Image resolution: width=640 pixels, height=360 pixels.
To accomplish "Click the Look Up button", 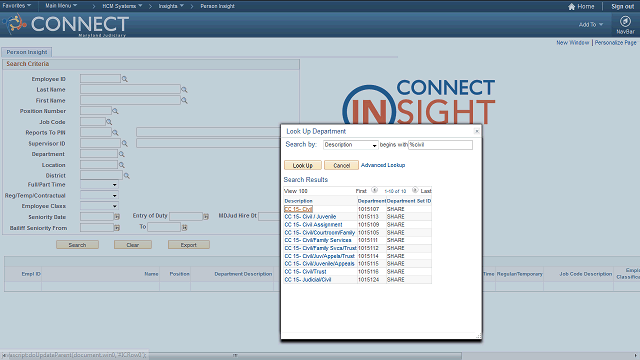I will (x=302, y=165).
